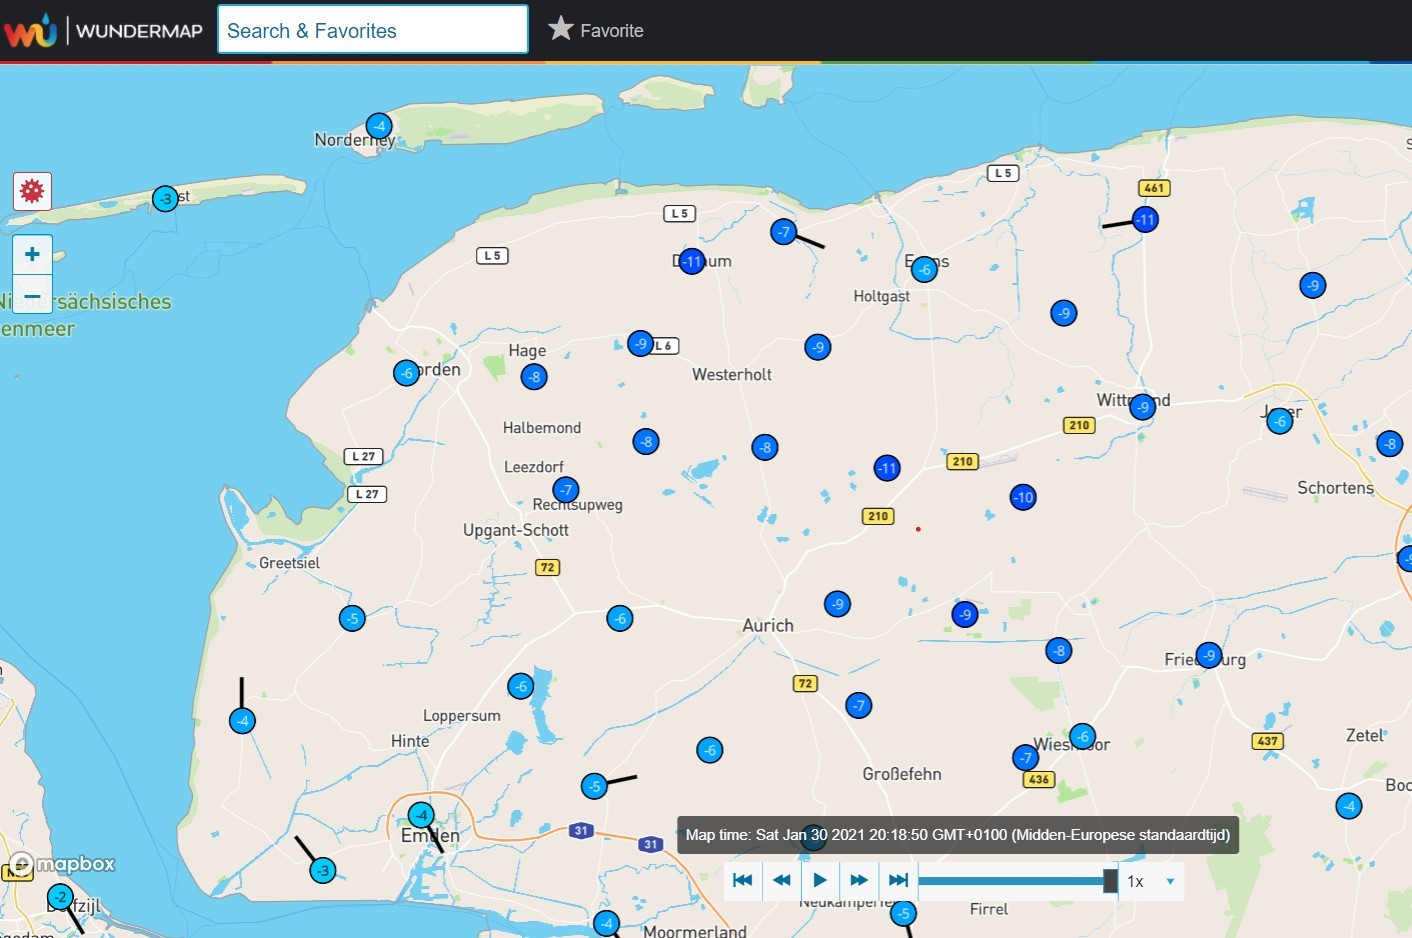The image size is (1412, 938).
Task: Step back one frame
Action: pyautogui.click(x=782, y=880)
